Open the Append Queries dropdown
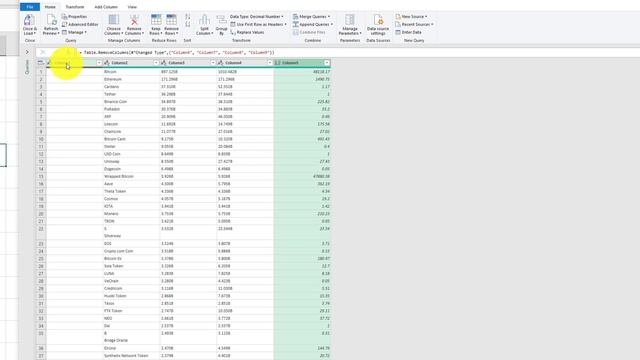 pos(313,24)
